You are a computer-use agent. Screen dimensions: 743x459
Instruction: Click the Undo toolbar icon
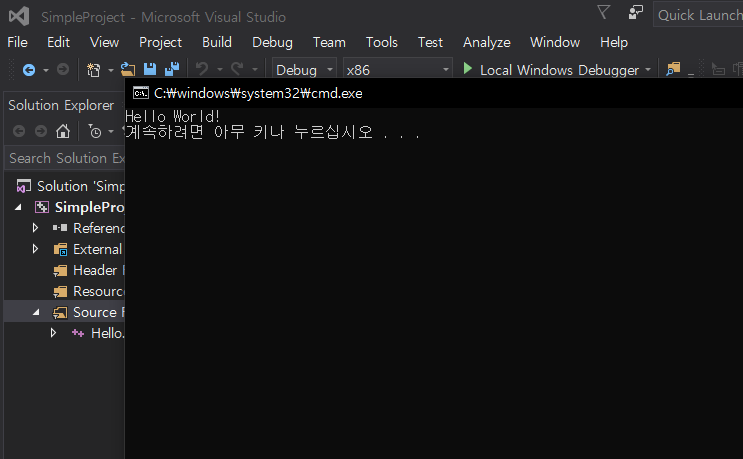click(x=202, y=69)
